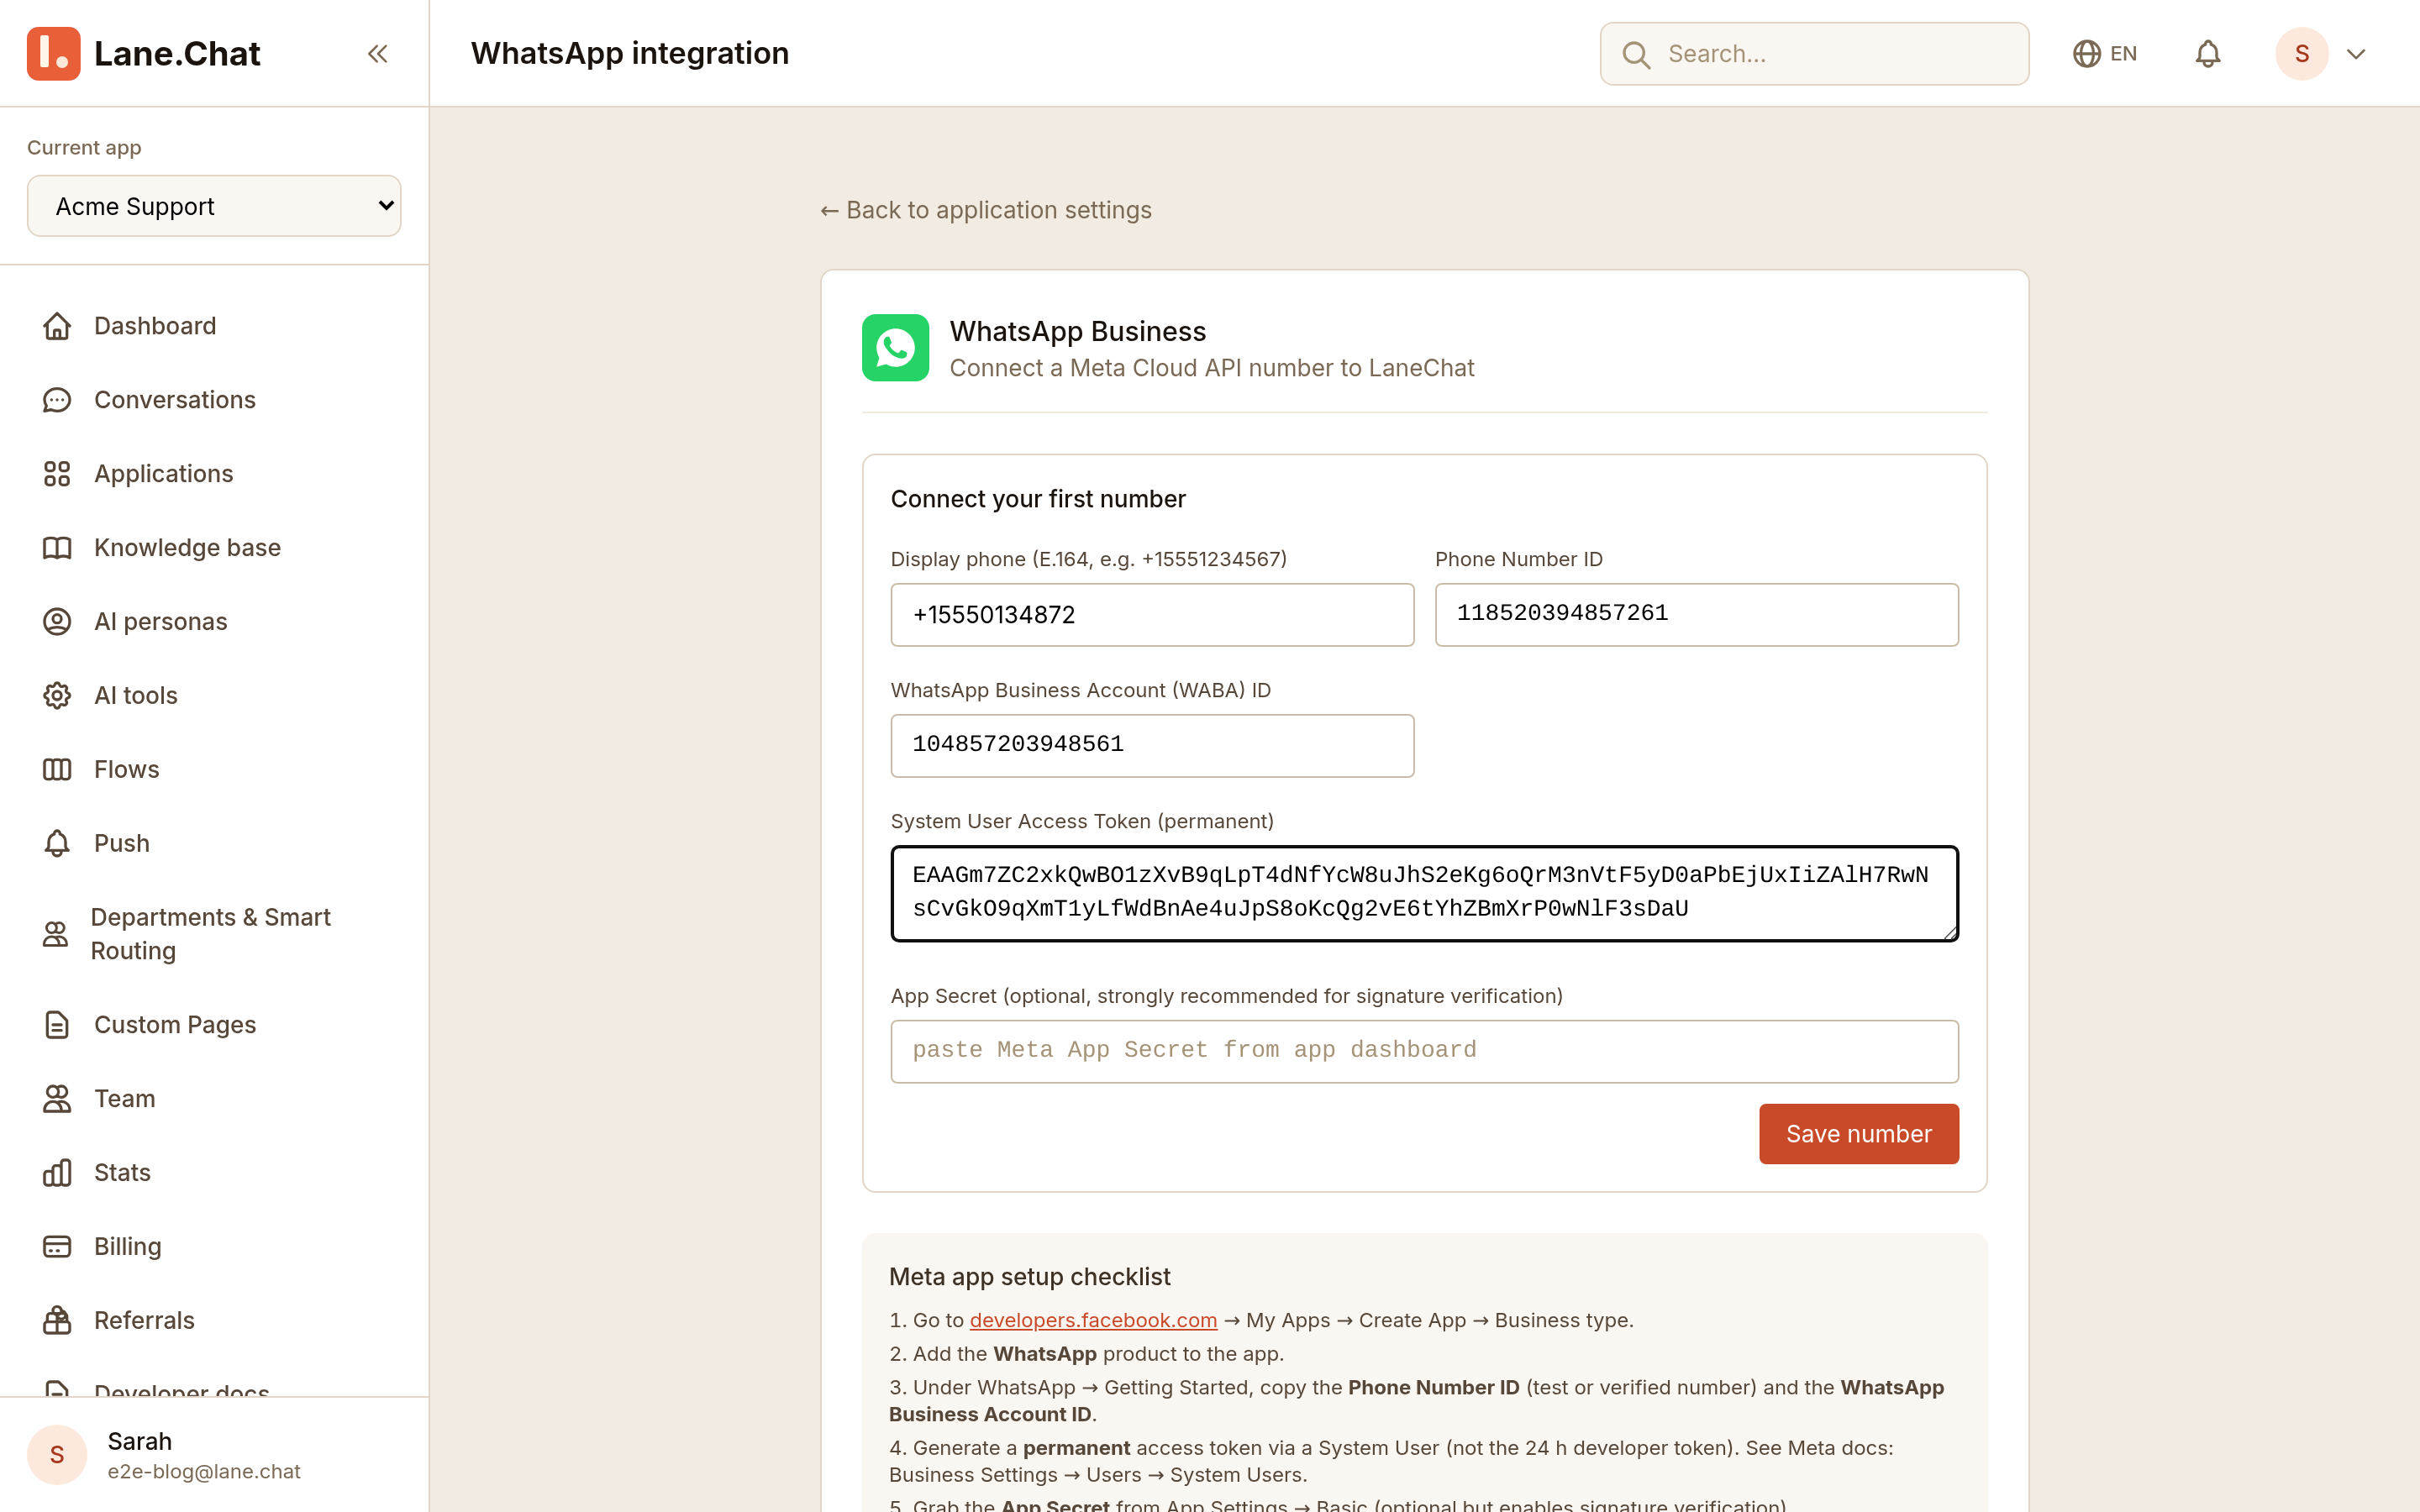Click the globe language icon
Screen dimensions: 2420x1512
coord(2086,54)
